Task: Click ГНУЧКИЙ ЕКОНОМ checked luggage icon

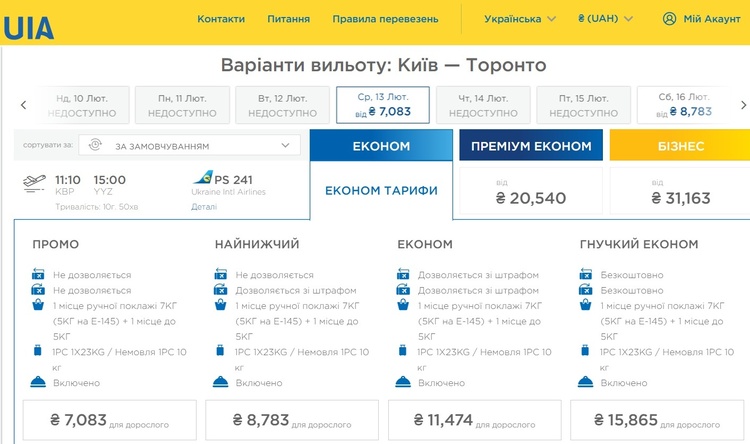Action: (x=585, y=350)
